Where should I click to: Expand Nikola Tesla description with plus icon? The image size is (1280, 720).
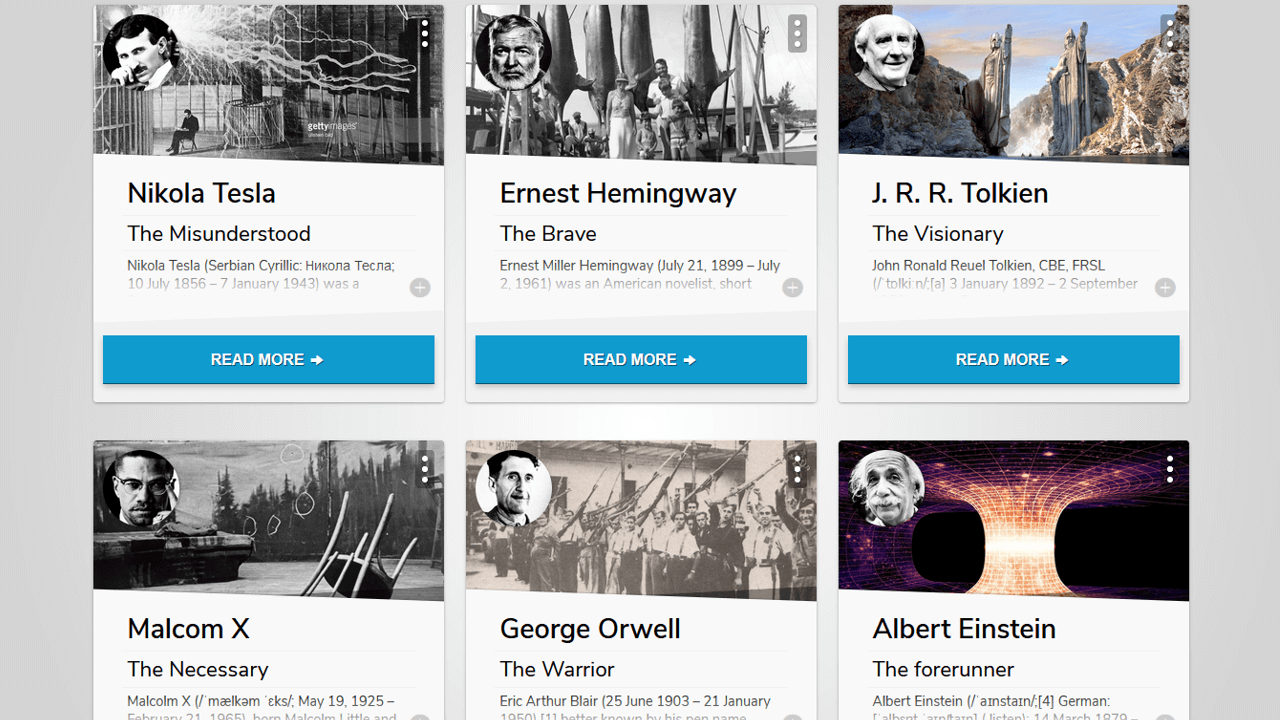[x=420, y=288]
